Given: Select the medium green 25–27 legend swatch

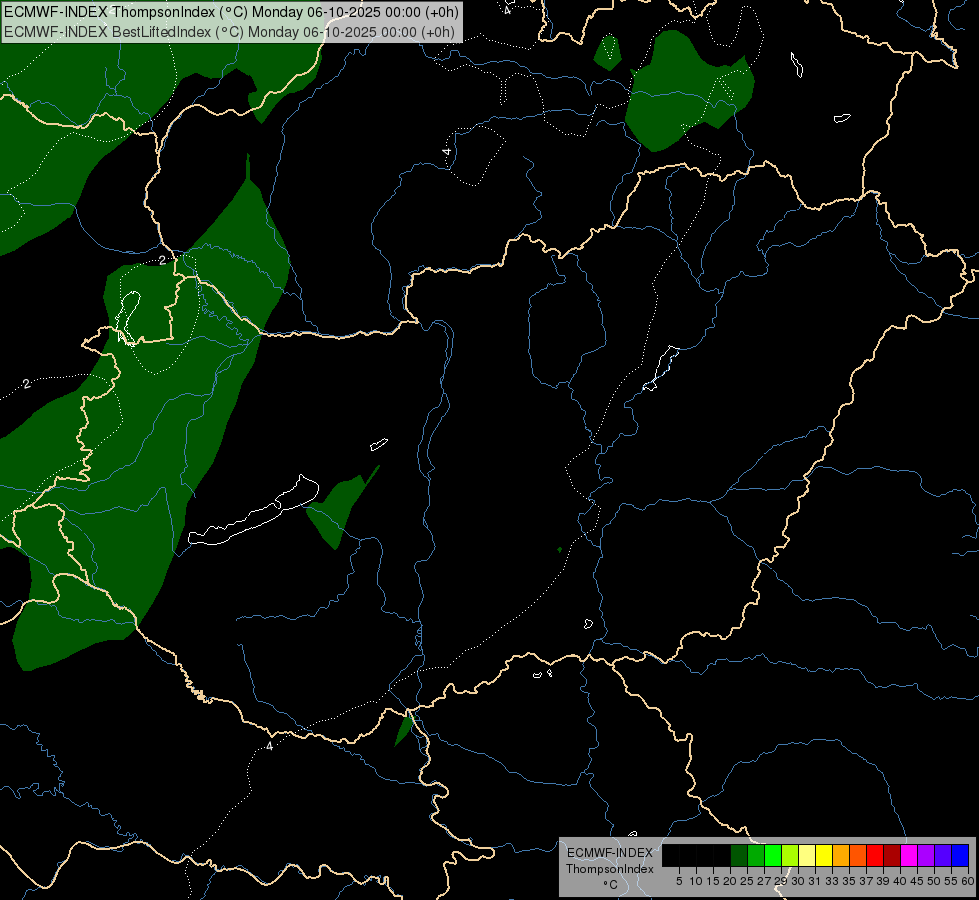Looking at the screenshot, I should [x=756, y=856].
